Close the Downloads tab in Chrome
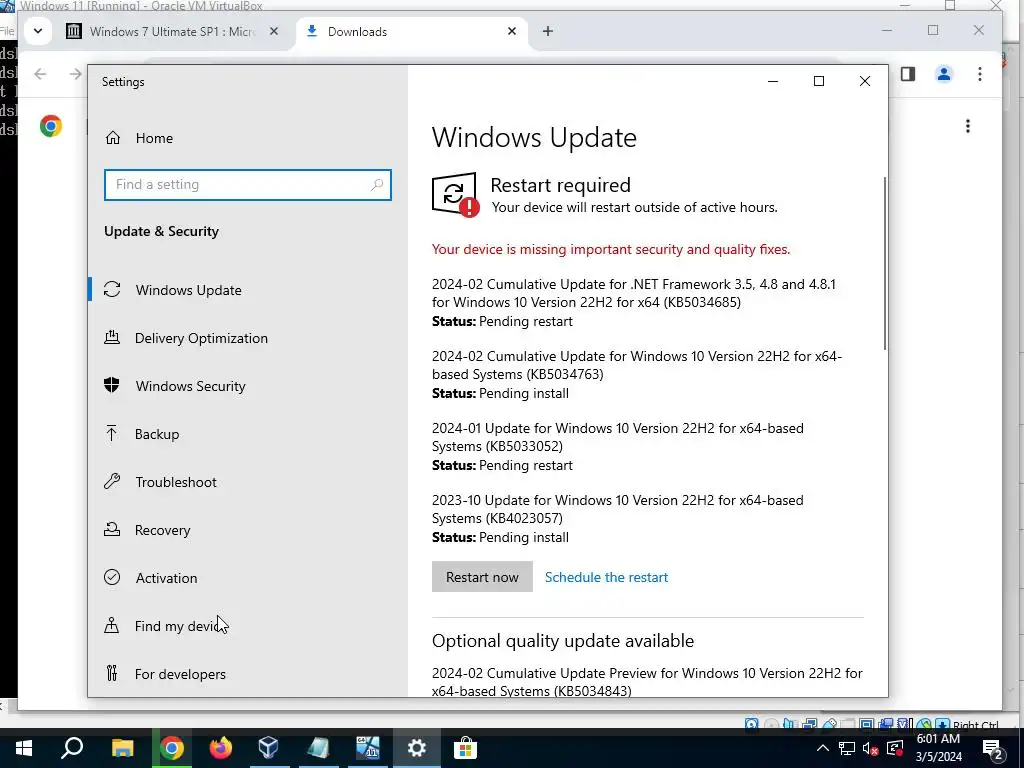This screenshot has height=768, width=1024. point(512,31)
